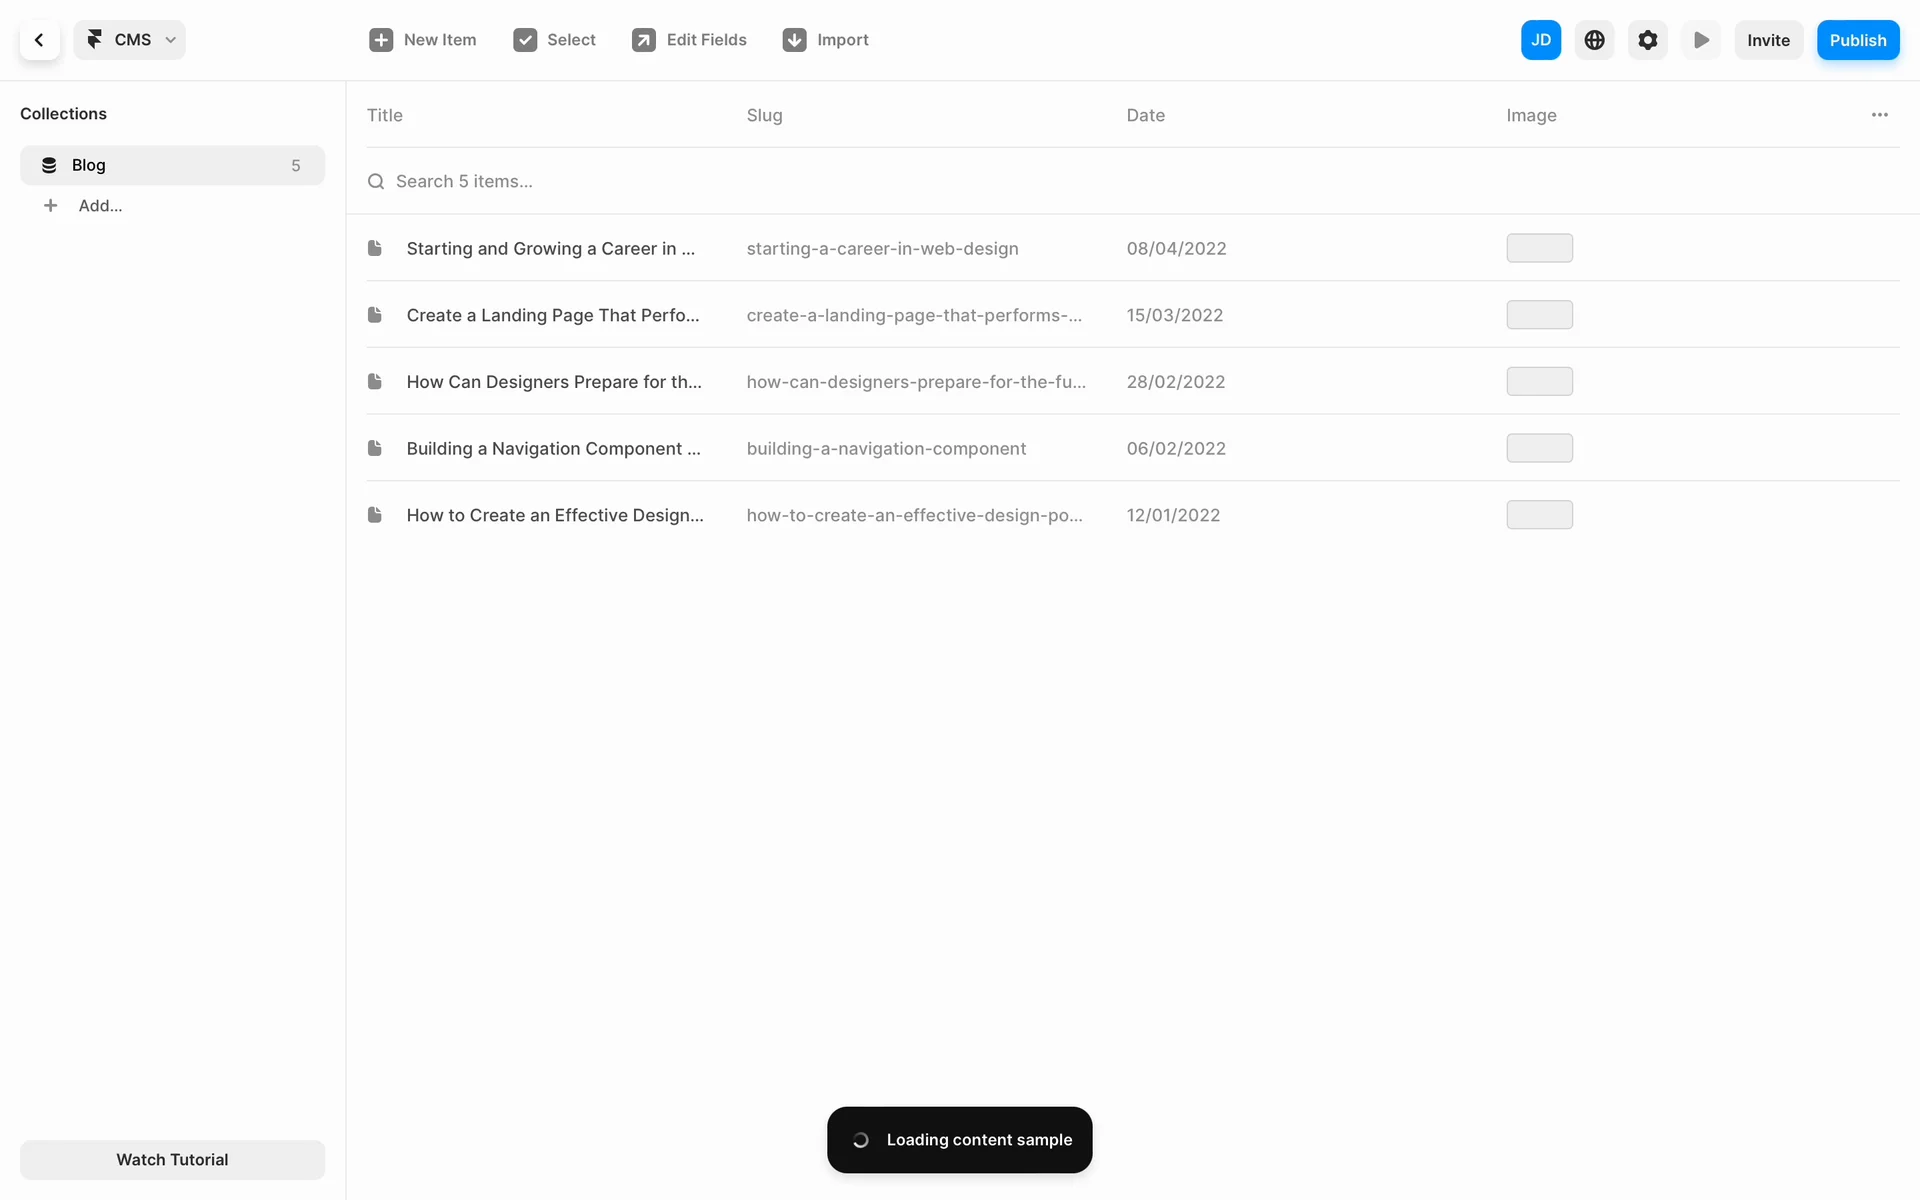Click the New Item plus icon
This screenshot has height=1200, width=1920.
pos(381,40)
